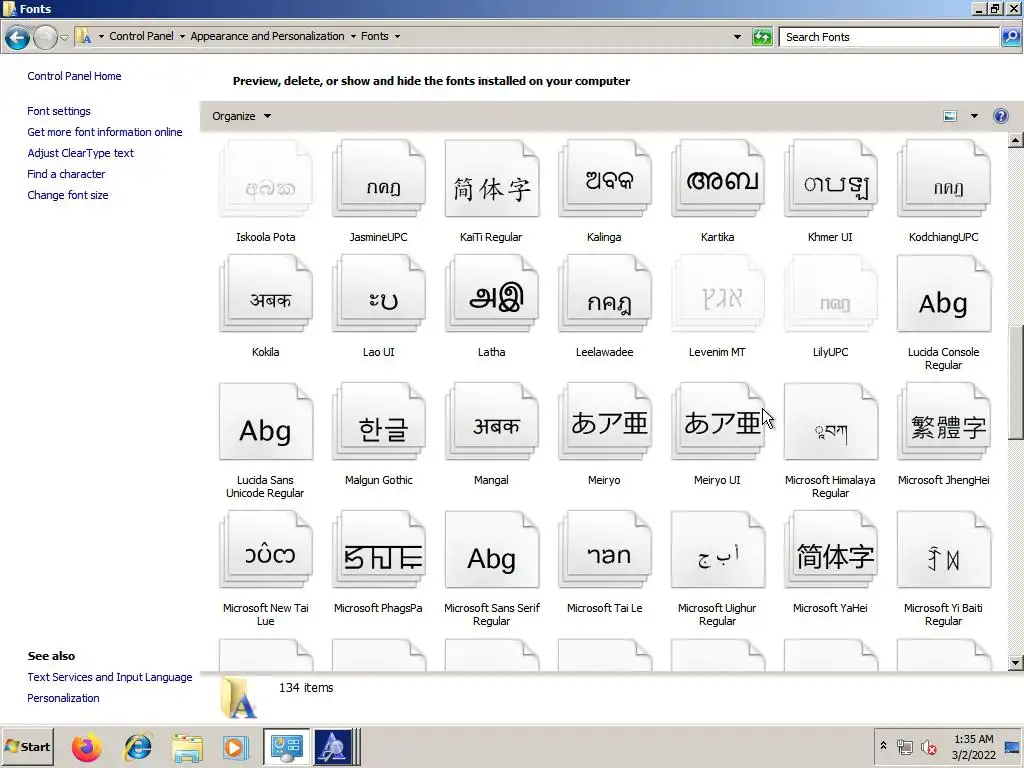Click the scrollbar down arrow
Image resolution: width=1024 pixels, height=768 pixels.
coord(1015,663)
